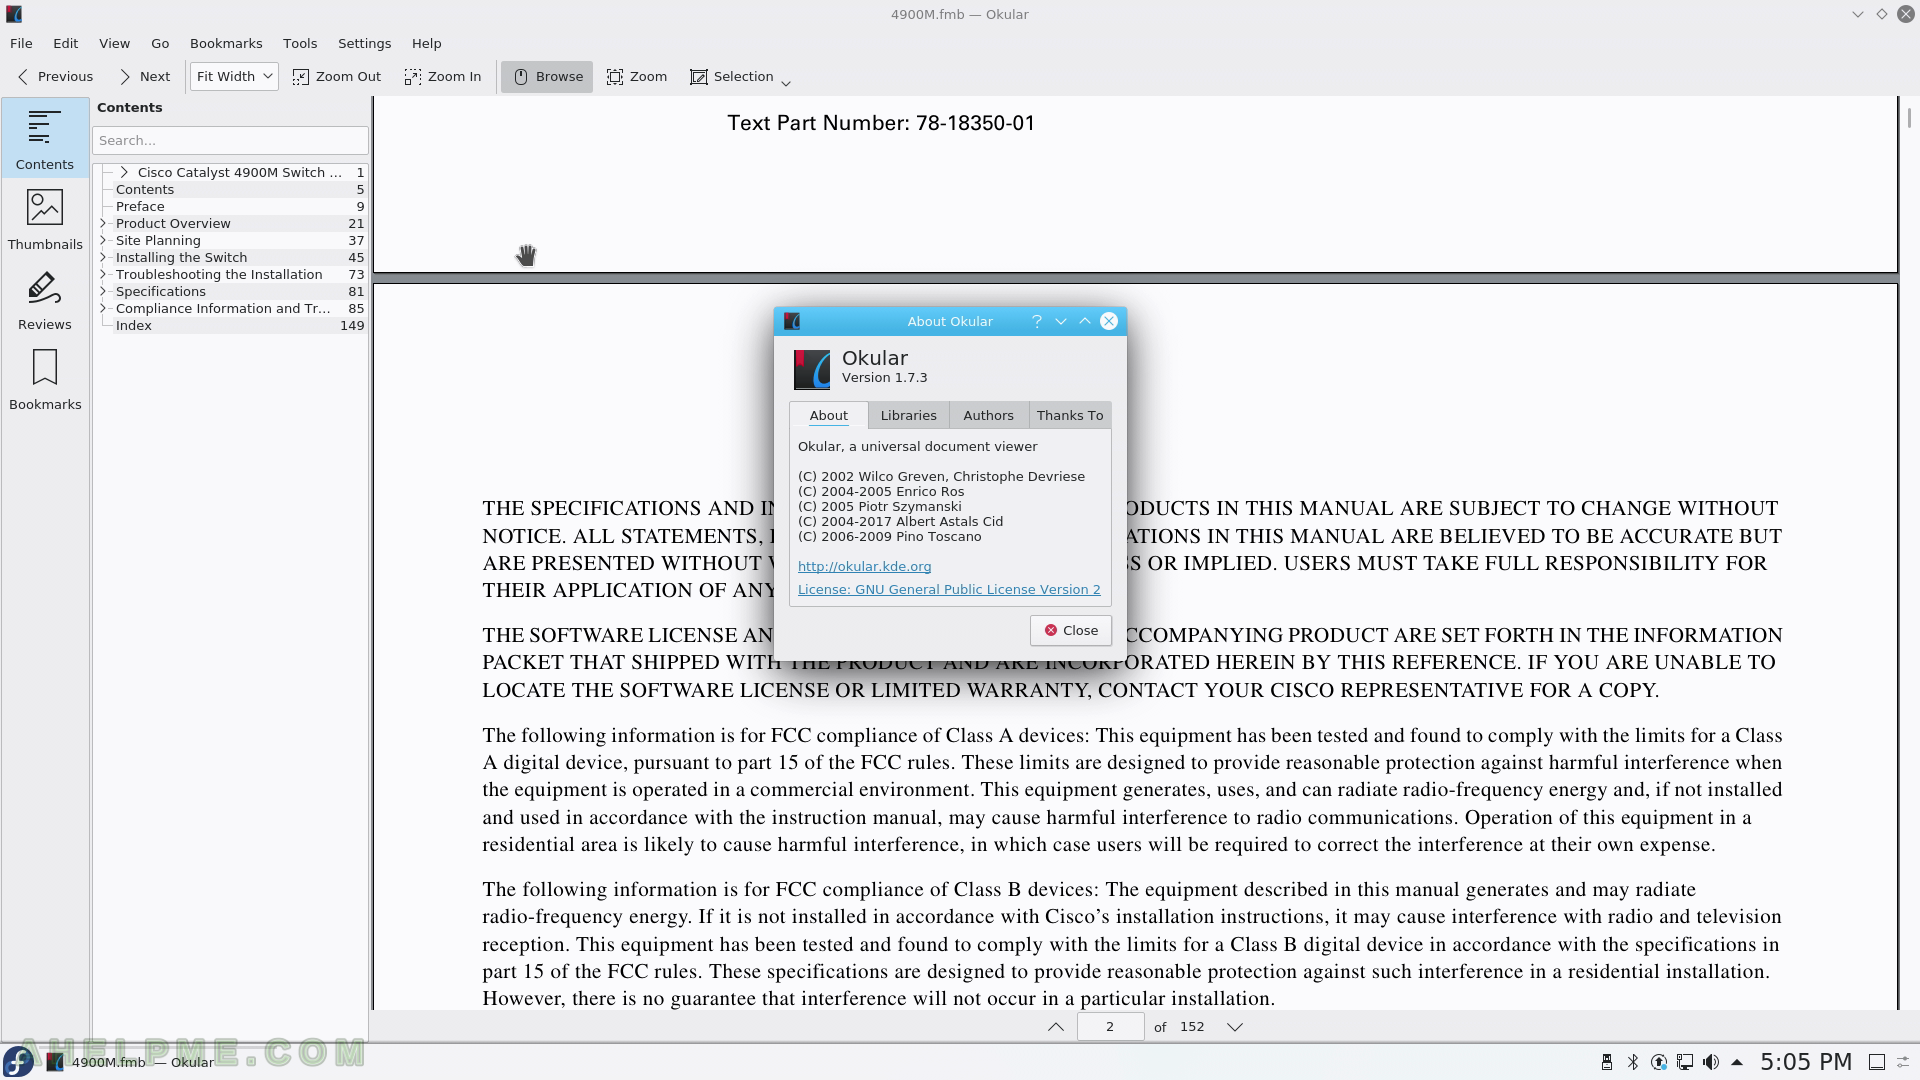Image resolution: width=1920 pixels, height=1080 pixels.
Task: Open GNU General Public License link
Action: pos(949,589)
